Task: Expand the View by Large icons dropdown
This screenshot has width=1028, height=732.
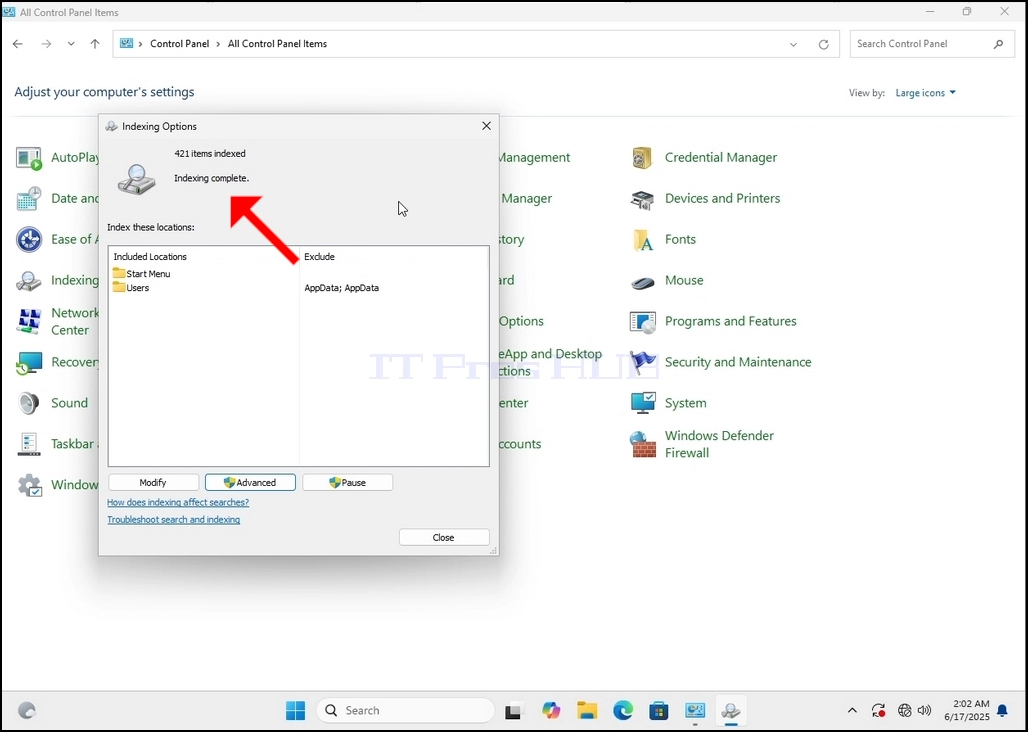Action: coord(925,93)
